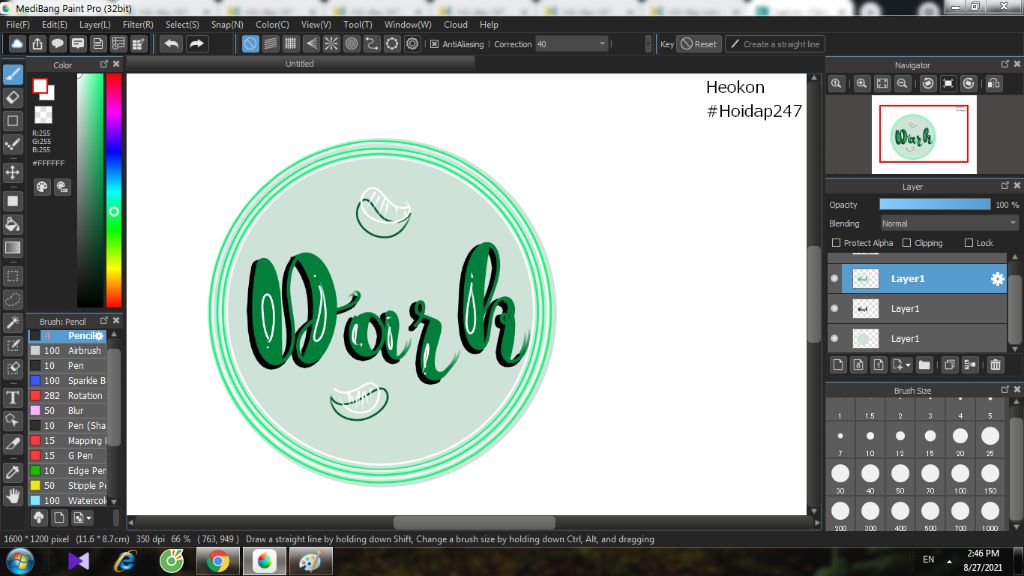This screenshot has height=576, width=1024.
Task: Click Create a straight line button
Action: pyautogui.click(x=775, y=44)
